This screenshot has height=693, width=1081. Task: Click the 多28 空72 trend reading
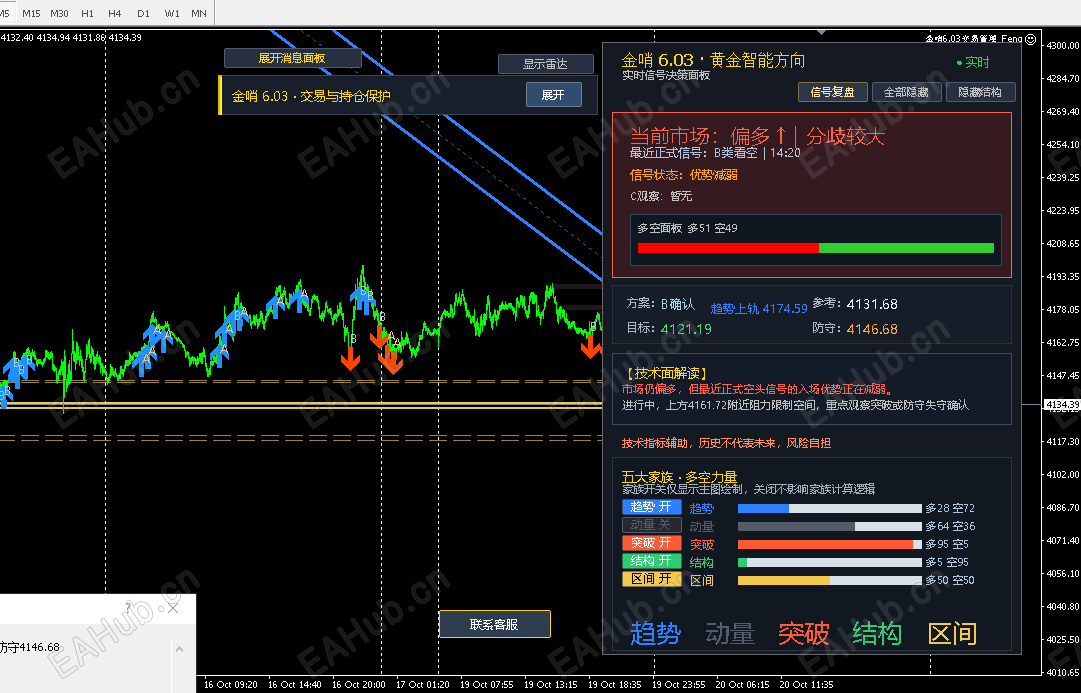pyautogui.click(x=950, y=508)
